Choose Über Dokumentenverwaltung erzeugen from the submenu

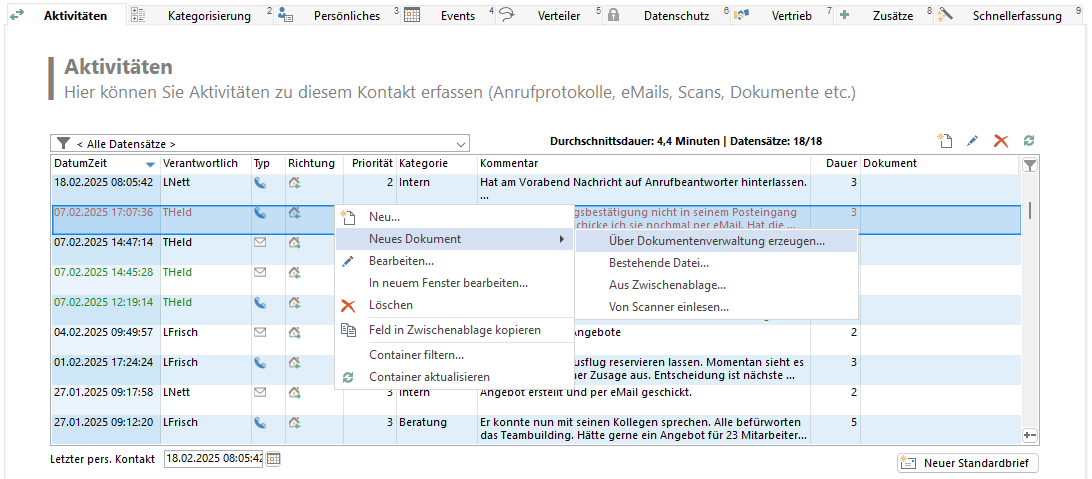[x=716, y=241]
